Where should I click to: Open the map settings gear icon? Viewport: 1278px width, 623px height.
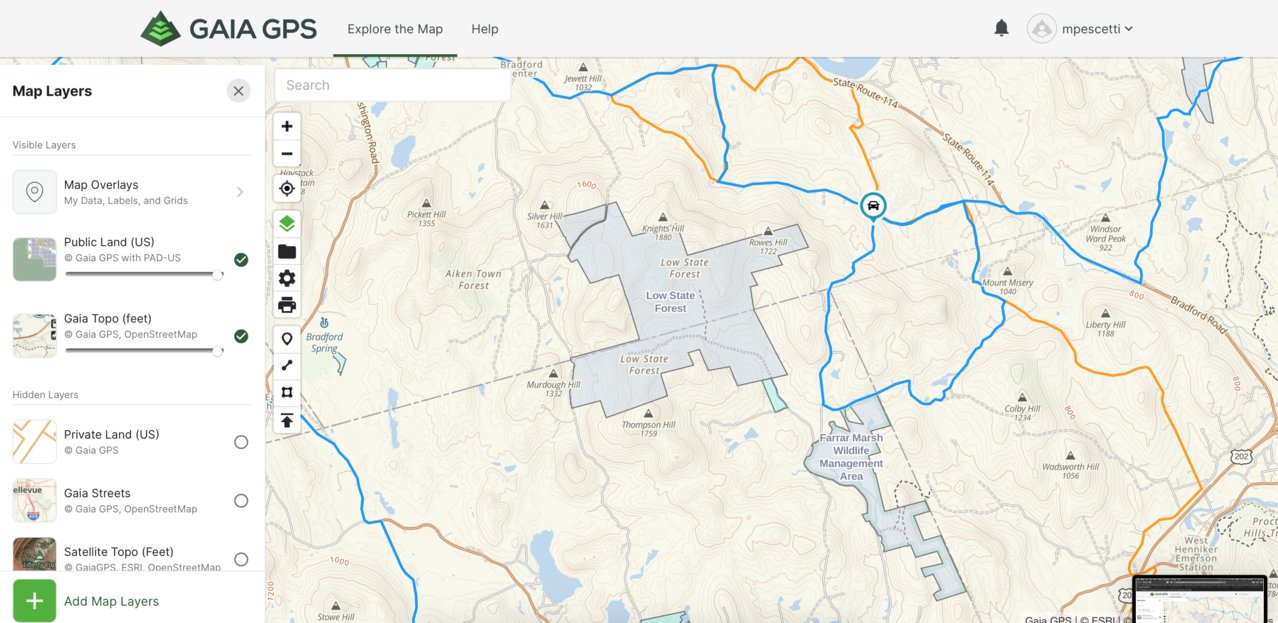pyautogui.click(x=287, y=278)
